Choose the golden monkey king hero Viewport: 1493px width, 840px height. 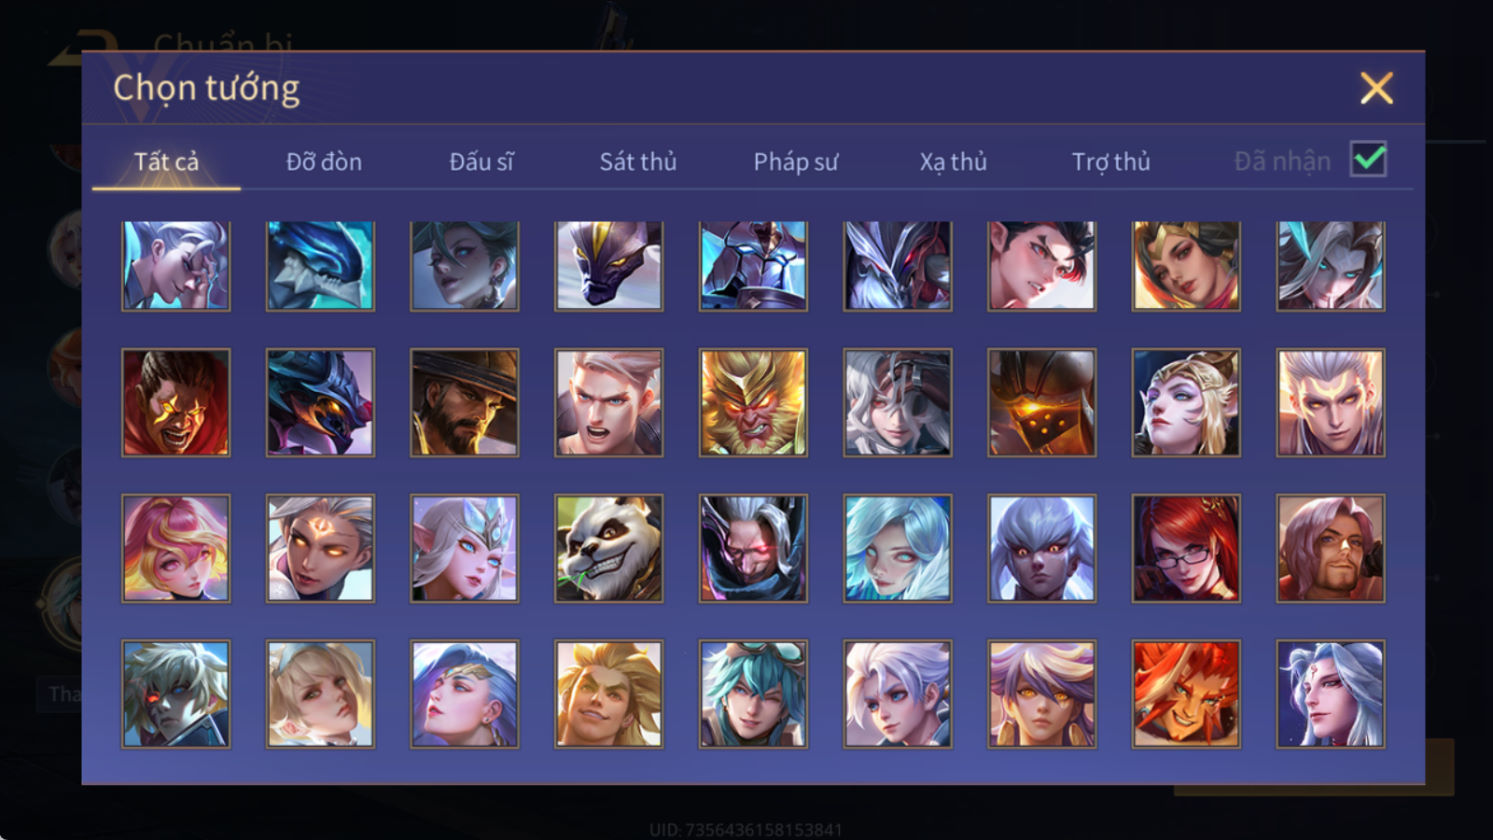[x=753, y=403]
